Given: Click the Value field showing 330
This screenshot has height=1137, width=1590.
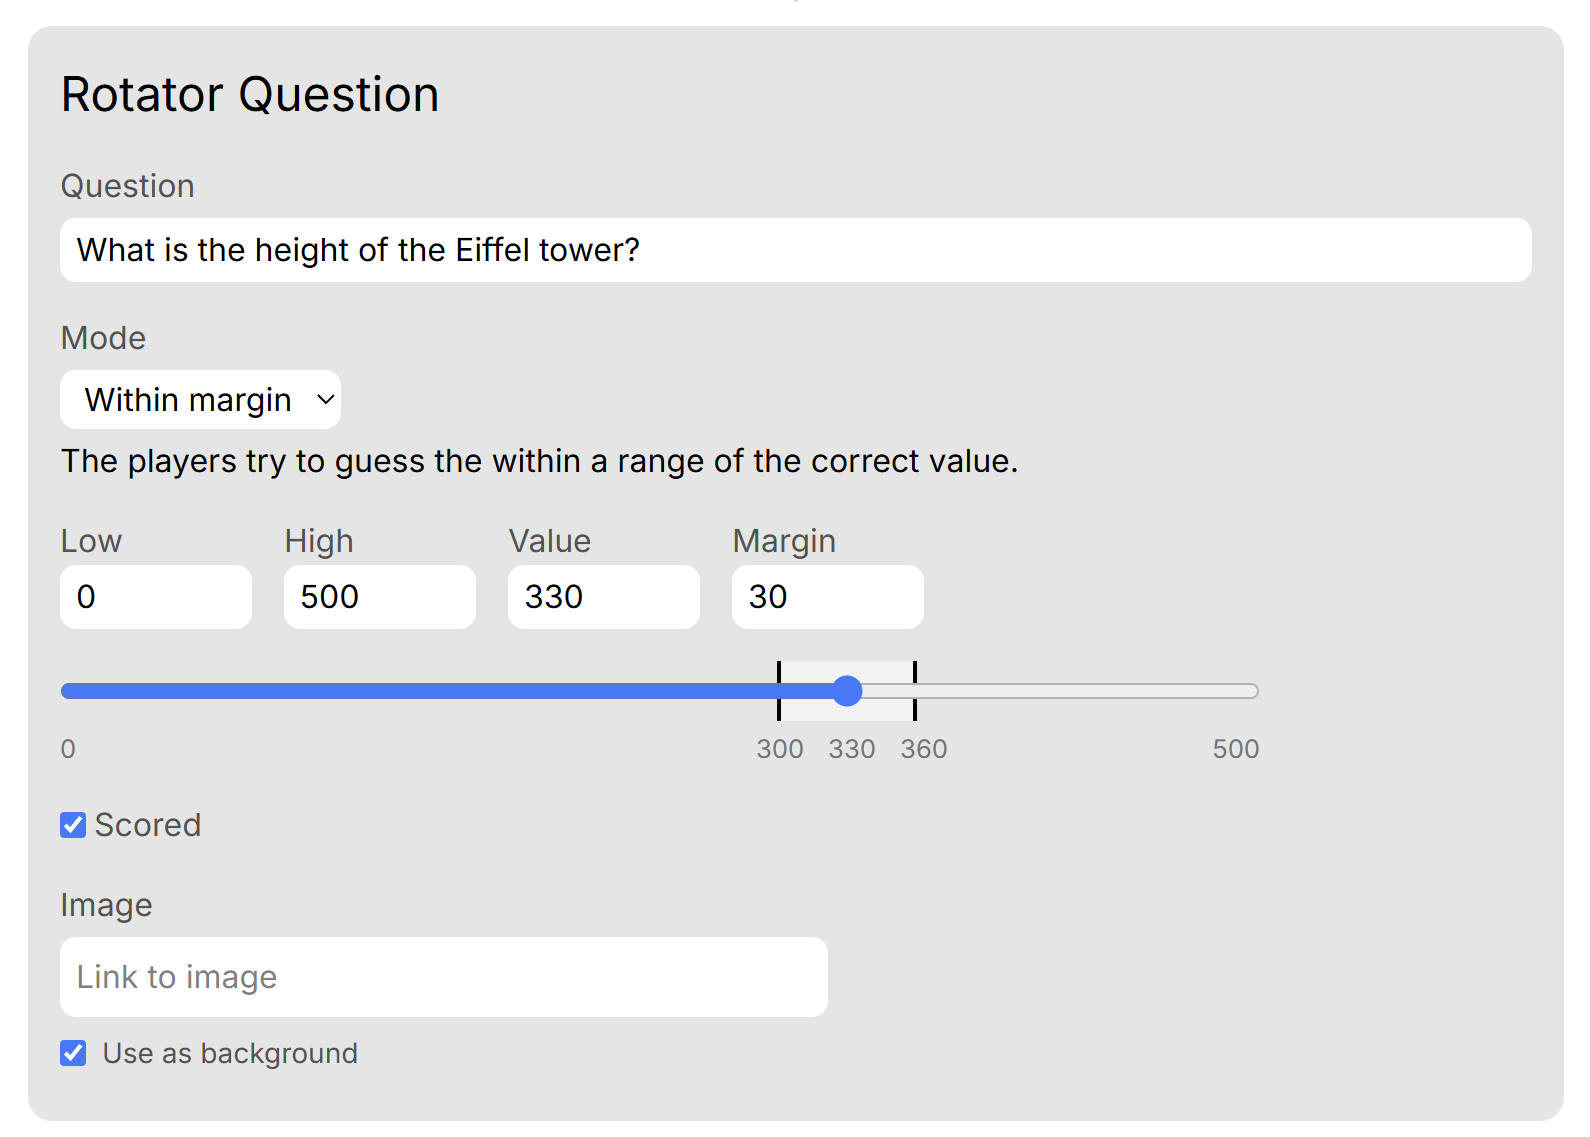Looking at the screenshot, I should point(603,596).
